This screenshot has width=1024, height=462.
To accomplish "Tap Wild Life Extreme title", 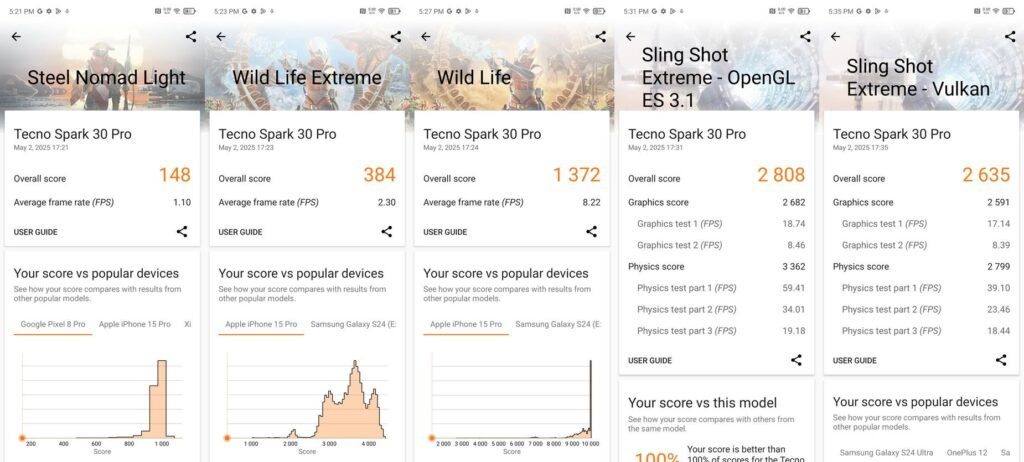I will [x=307, y=78].
